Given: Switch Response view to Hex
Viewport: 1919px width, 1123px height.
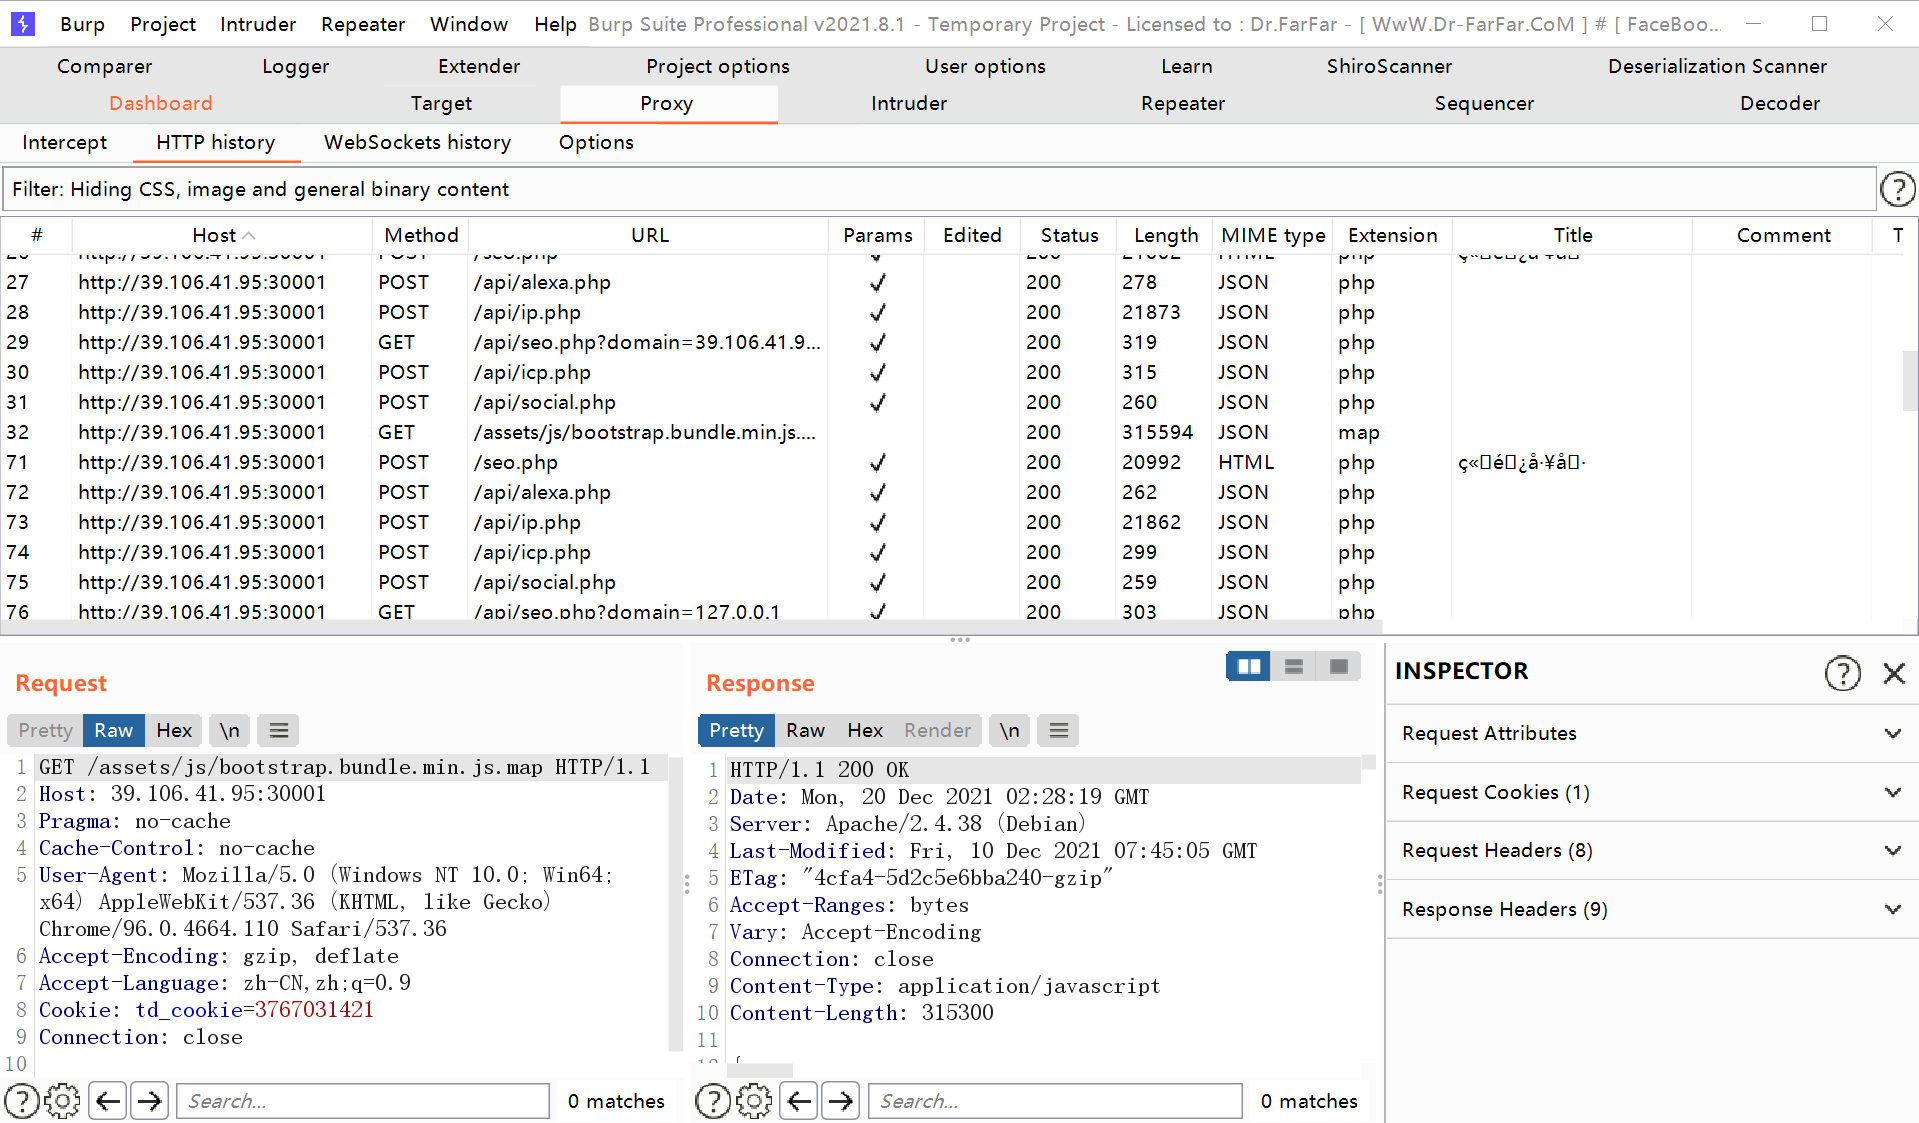Looking at the screenshot, I should pyautogui.click(x=865, y=730).
